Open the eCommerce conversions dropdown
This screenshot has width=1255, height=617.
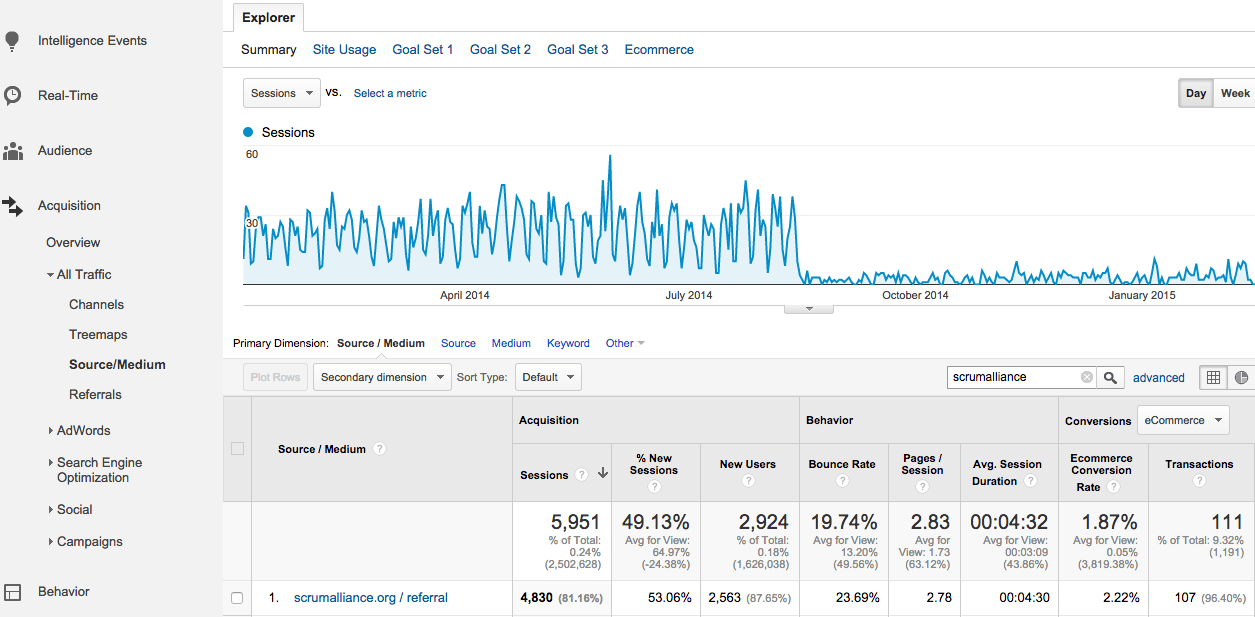(1183, 420)
